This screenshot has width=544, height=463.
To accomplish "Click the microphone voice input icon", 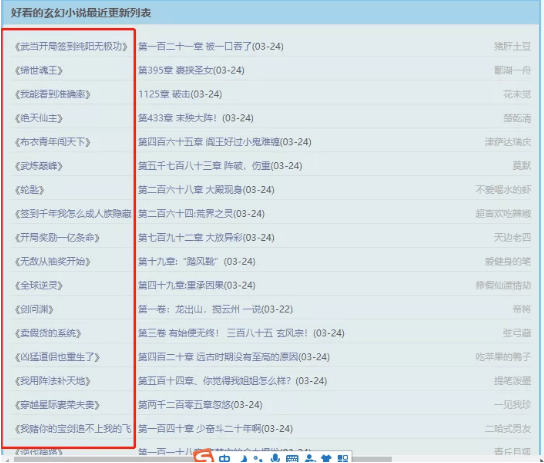I will (x=275, y=458).
